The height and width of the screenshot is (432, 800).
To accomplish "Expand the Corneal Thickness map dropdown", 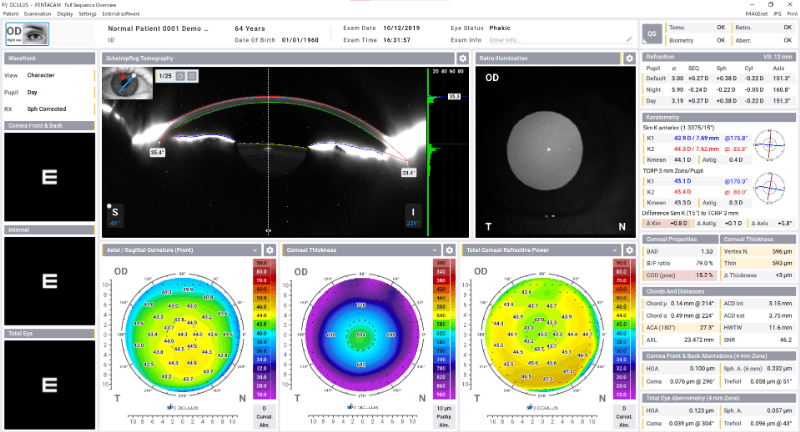I will point(434,250).
